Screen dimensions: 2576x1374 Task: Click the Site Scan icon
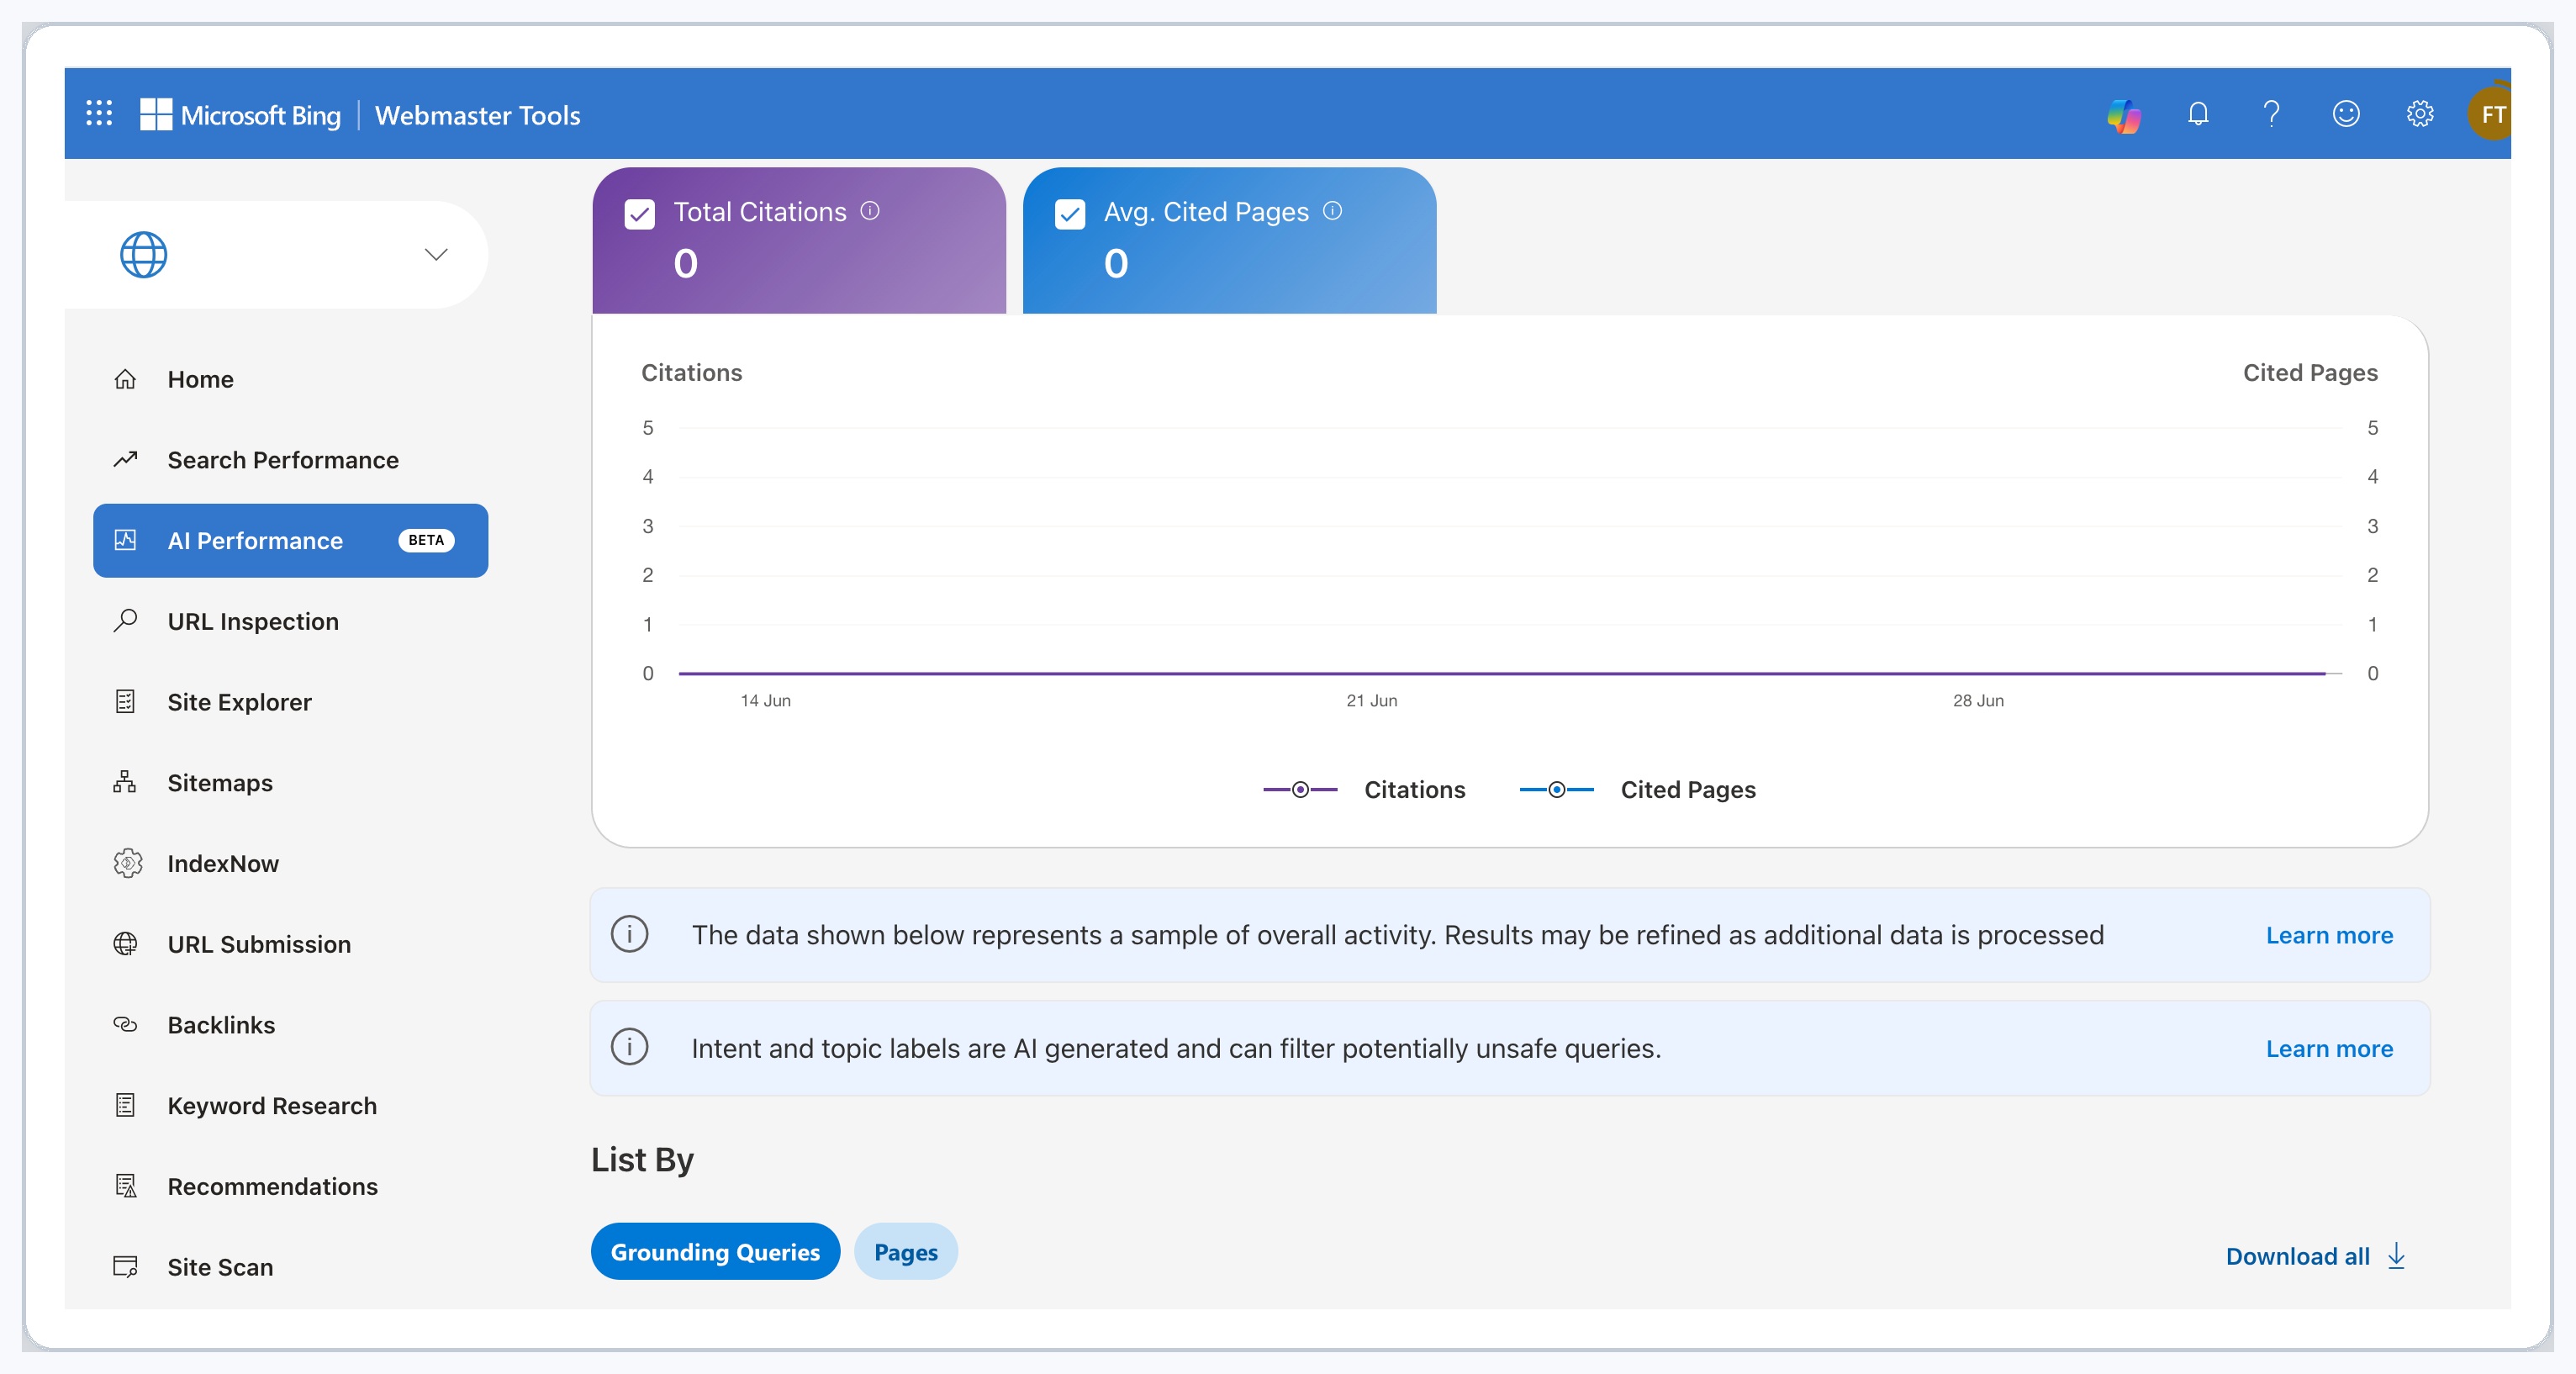(x=125, y=1267)
